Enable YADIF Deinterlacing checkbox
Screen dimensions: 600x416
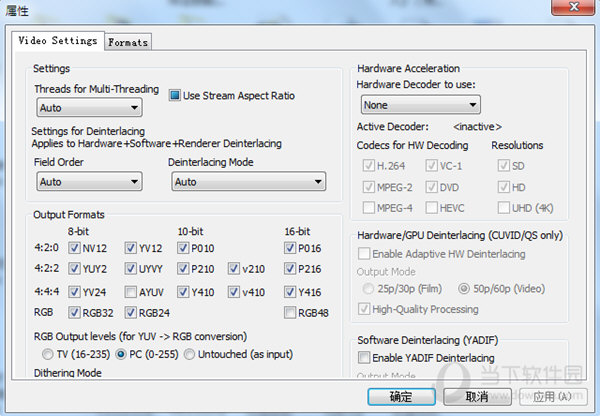point(364,357)
